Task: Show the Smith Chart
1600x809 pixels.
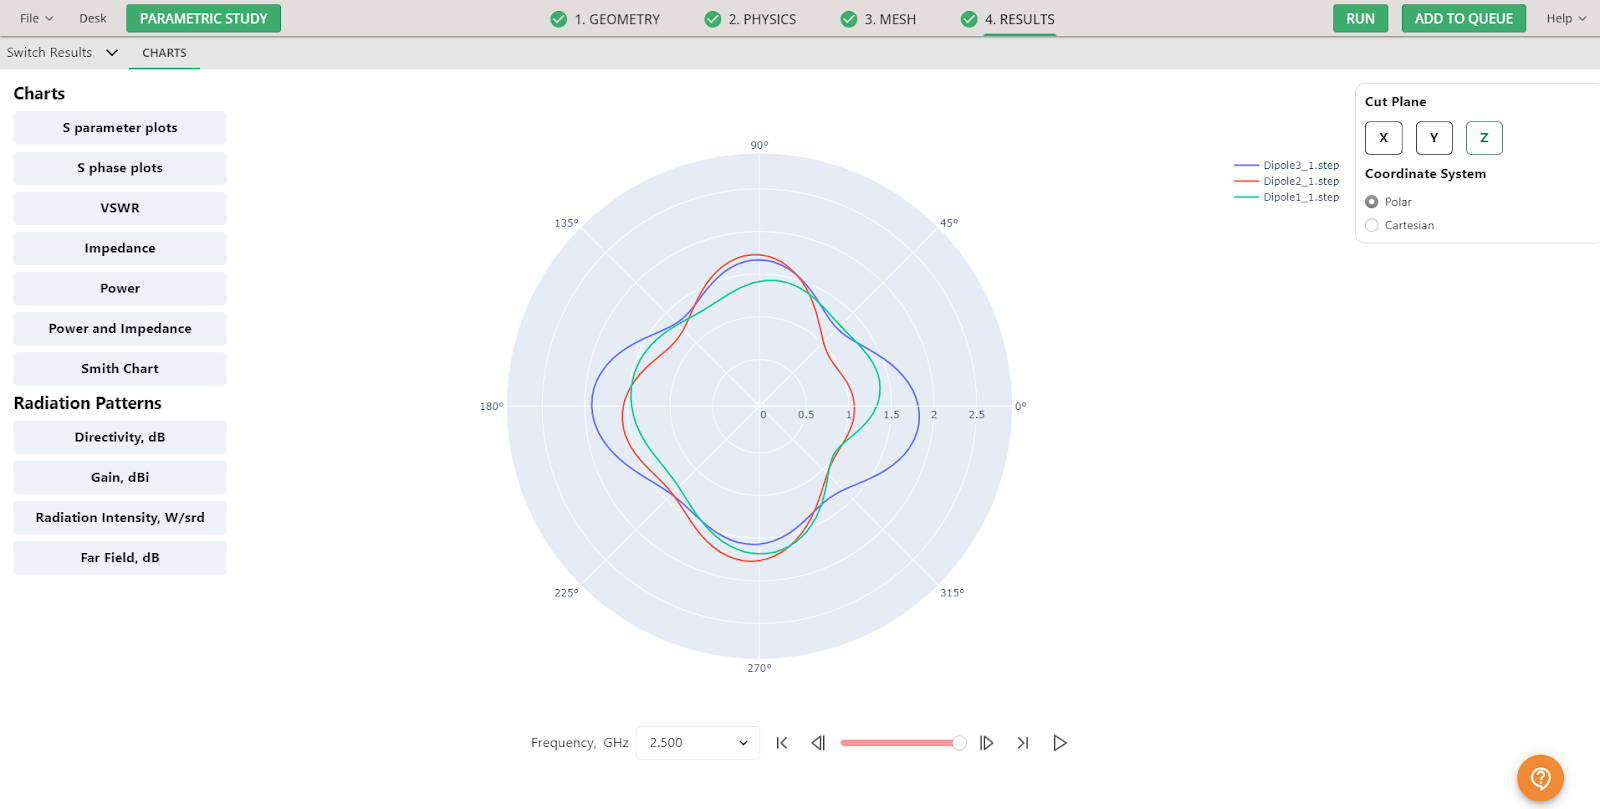Action: 120,369
